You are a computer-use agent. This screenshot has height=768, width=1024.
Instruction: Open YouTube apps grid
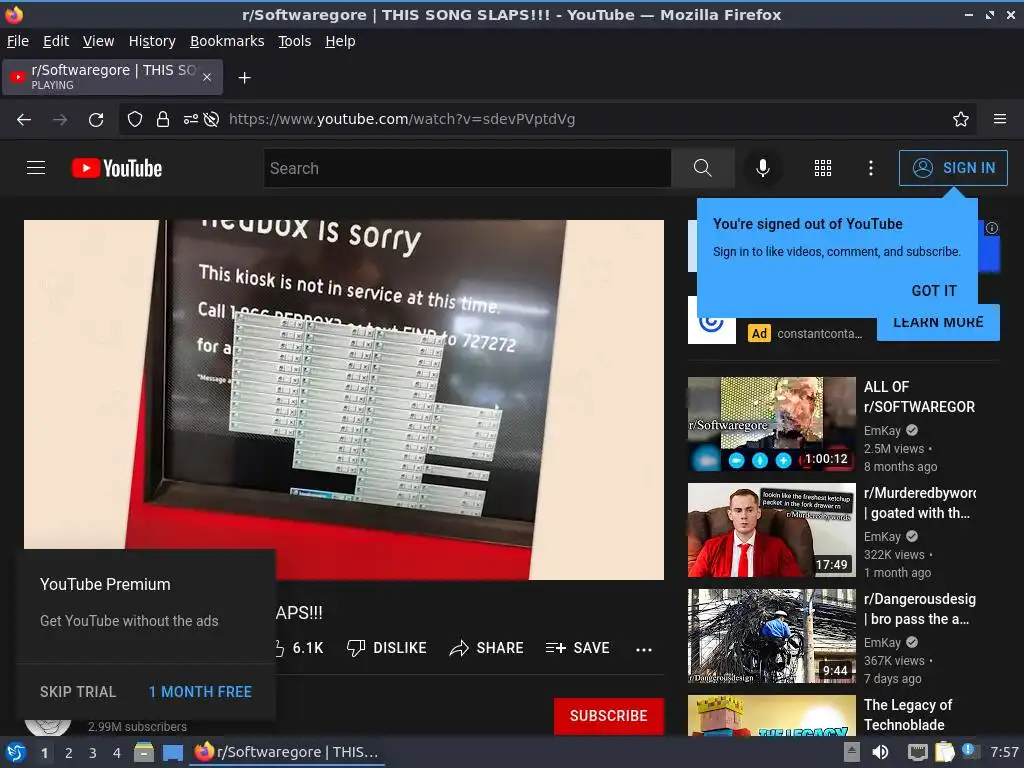tap(823, 168)
